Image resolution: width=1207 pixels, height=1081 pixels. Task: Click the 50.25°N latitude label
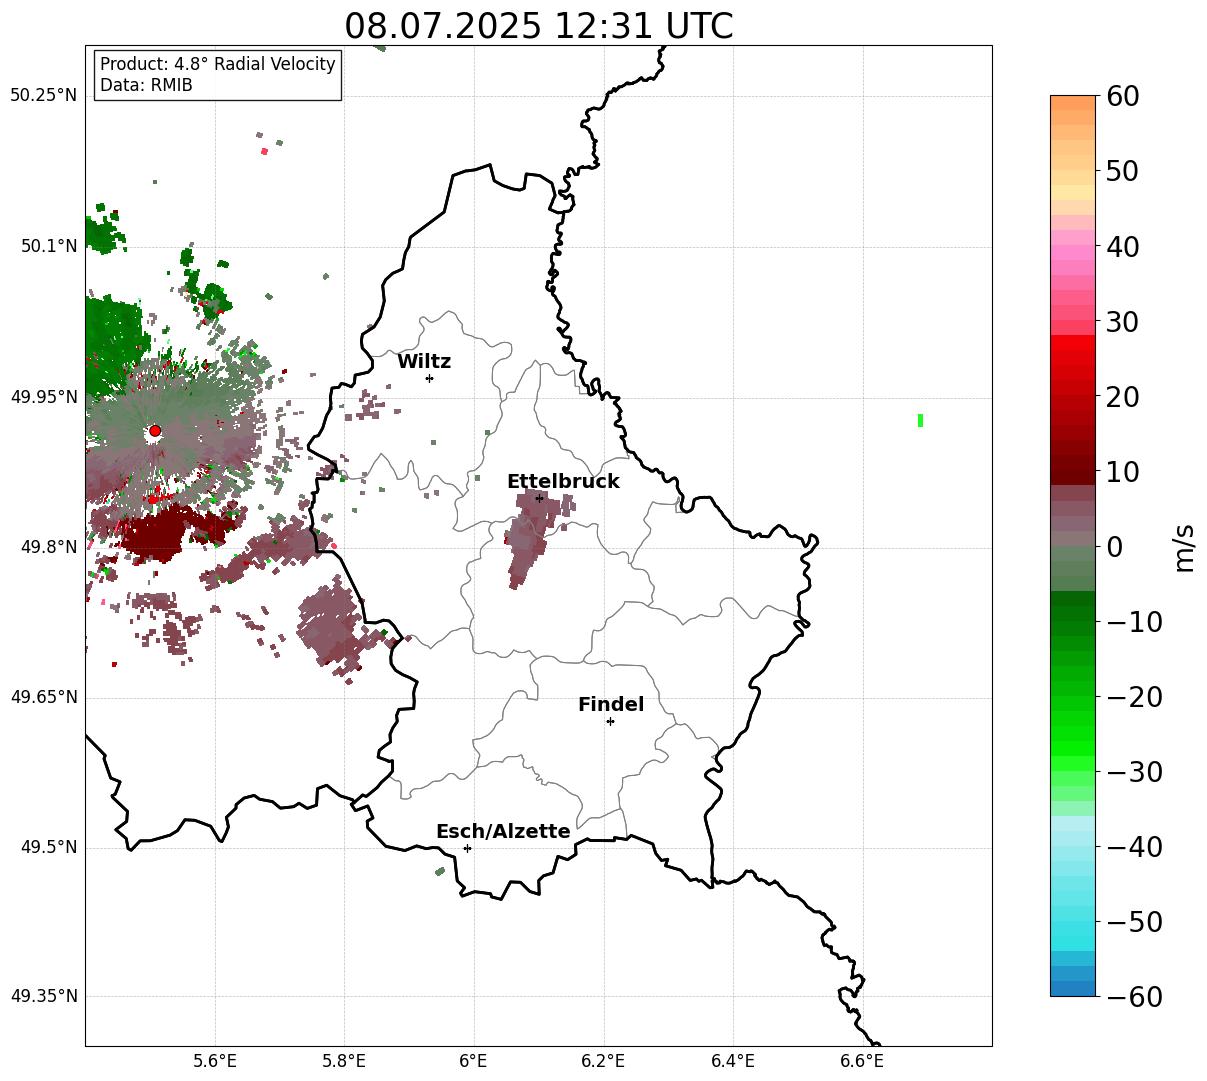click(43, 96)
